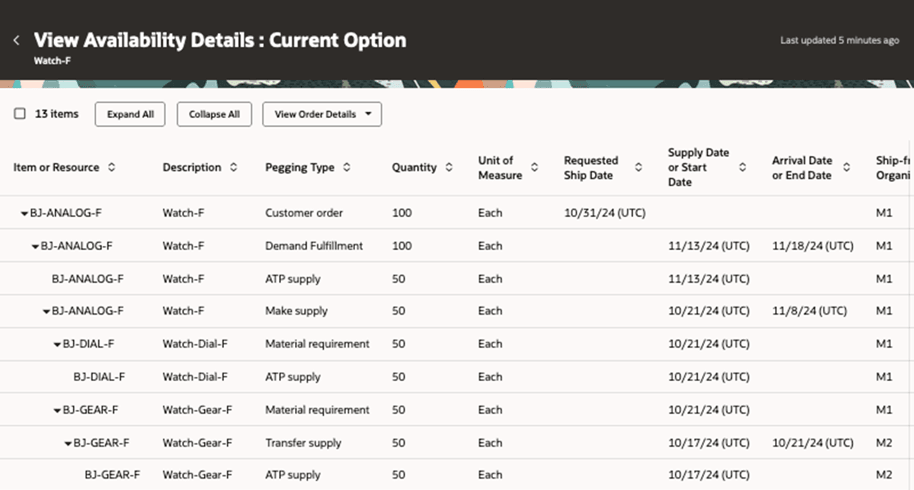Collapse the Make supply BJ-ANALOG-F row
This screenshot has height=490, width=914.
pos(46,311)
